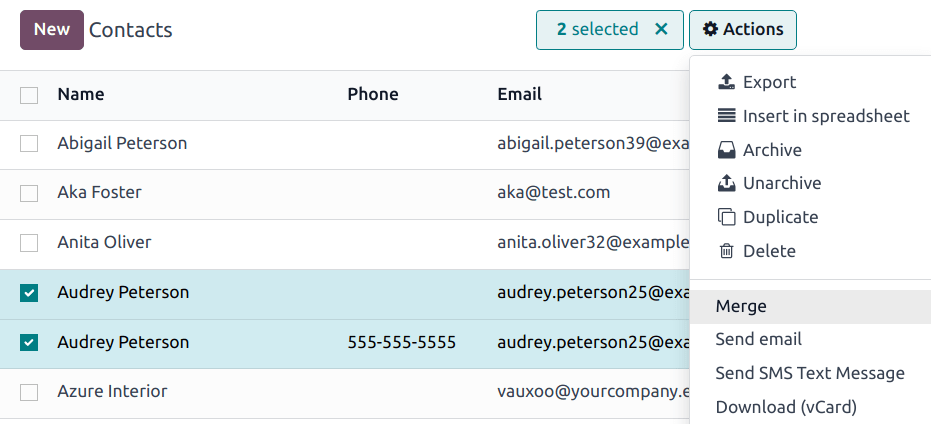This screenshot has height=424, width=931.
Task: Collapse the Actions dropdown button
Action: coord(743,29)
